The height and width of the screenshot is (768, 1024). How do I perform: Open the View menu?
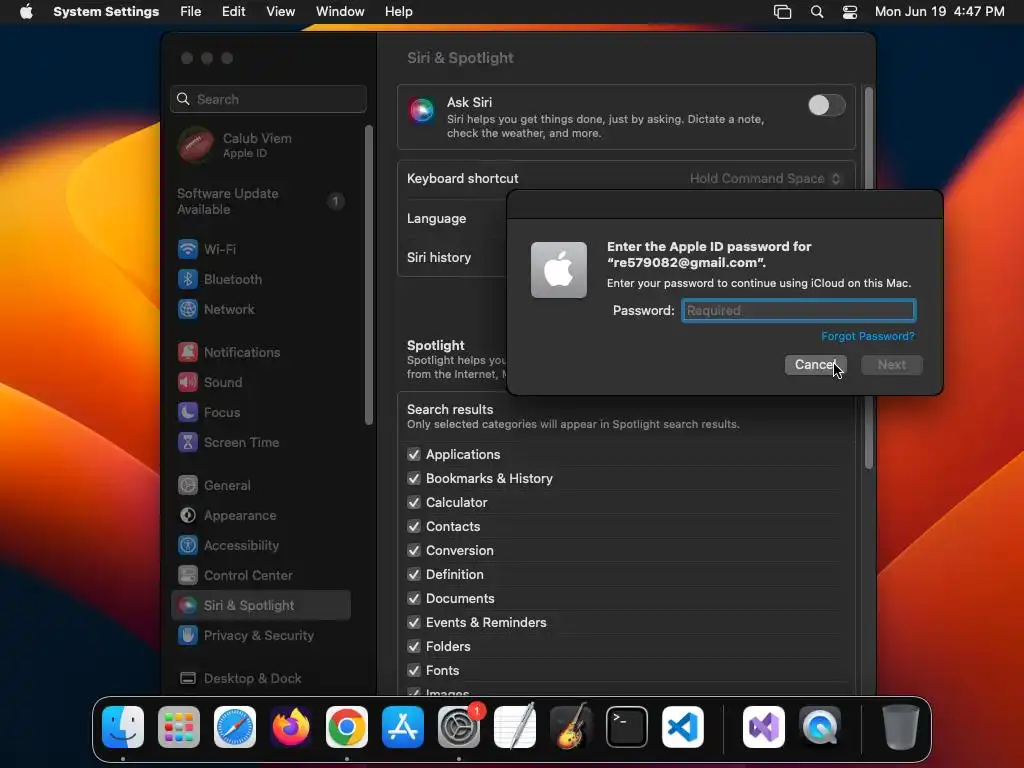point(280,12)
